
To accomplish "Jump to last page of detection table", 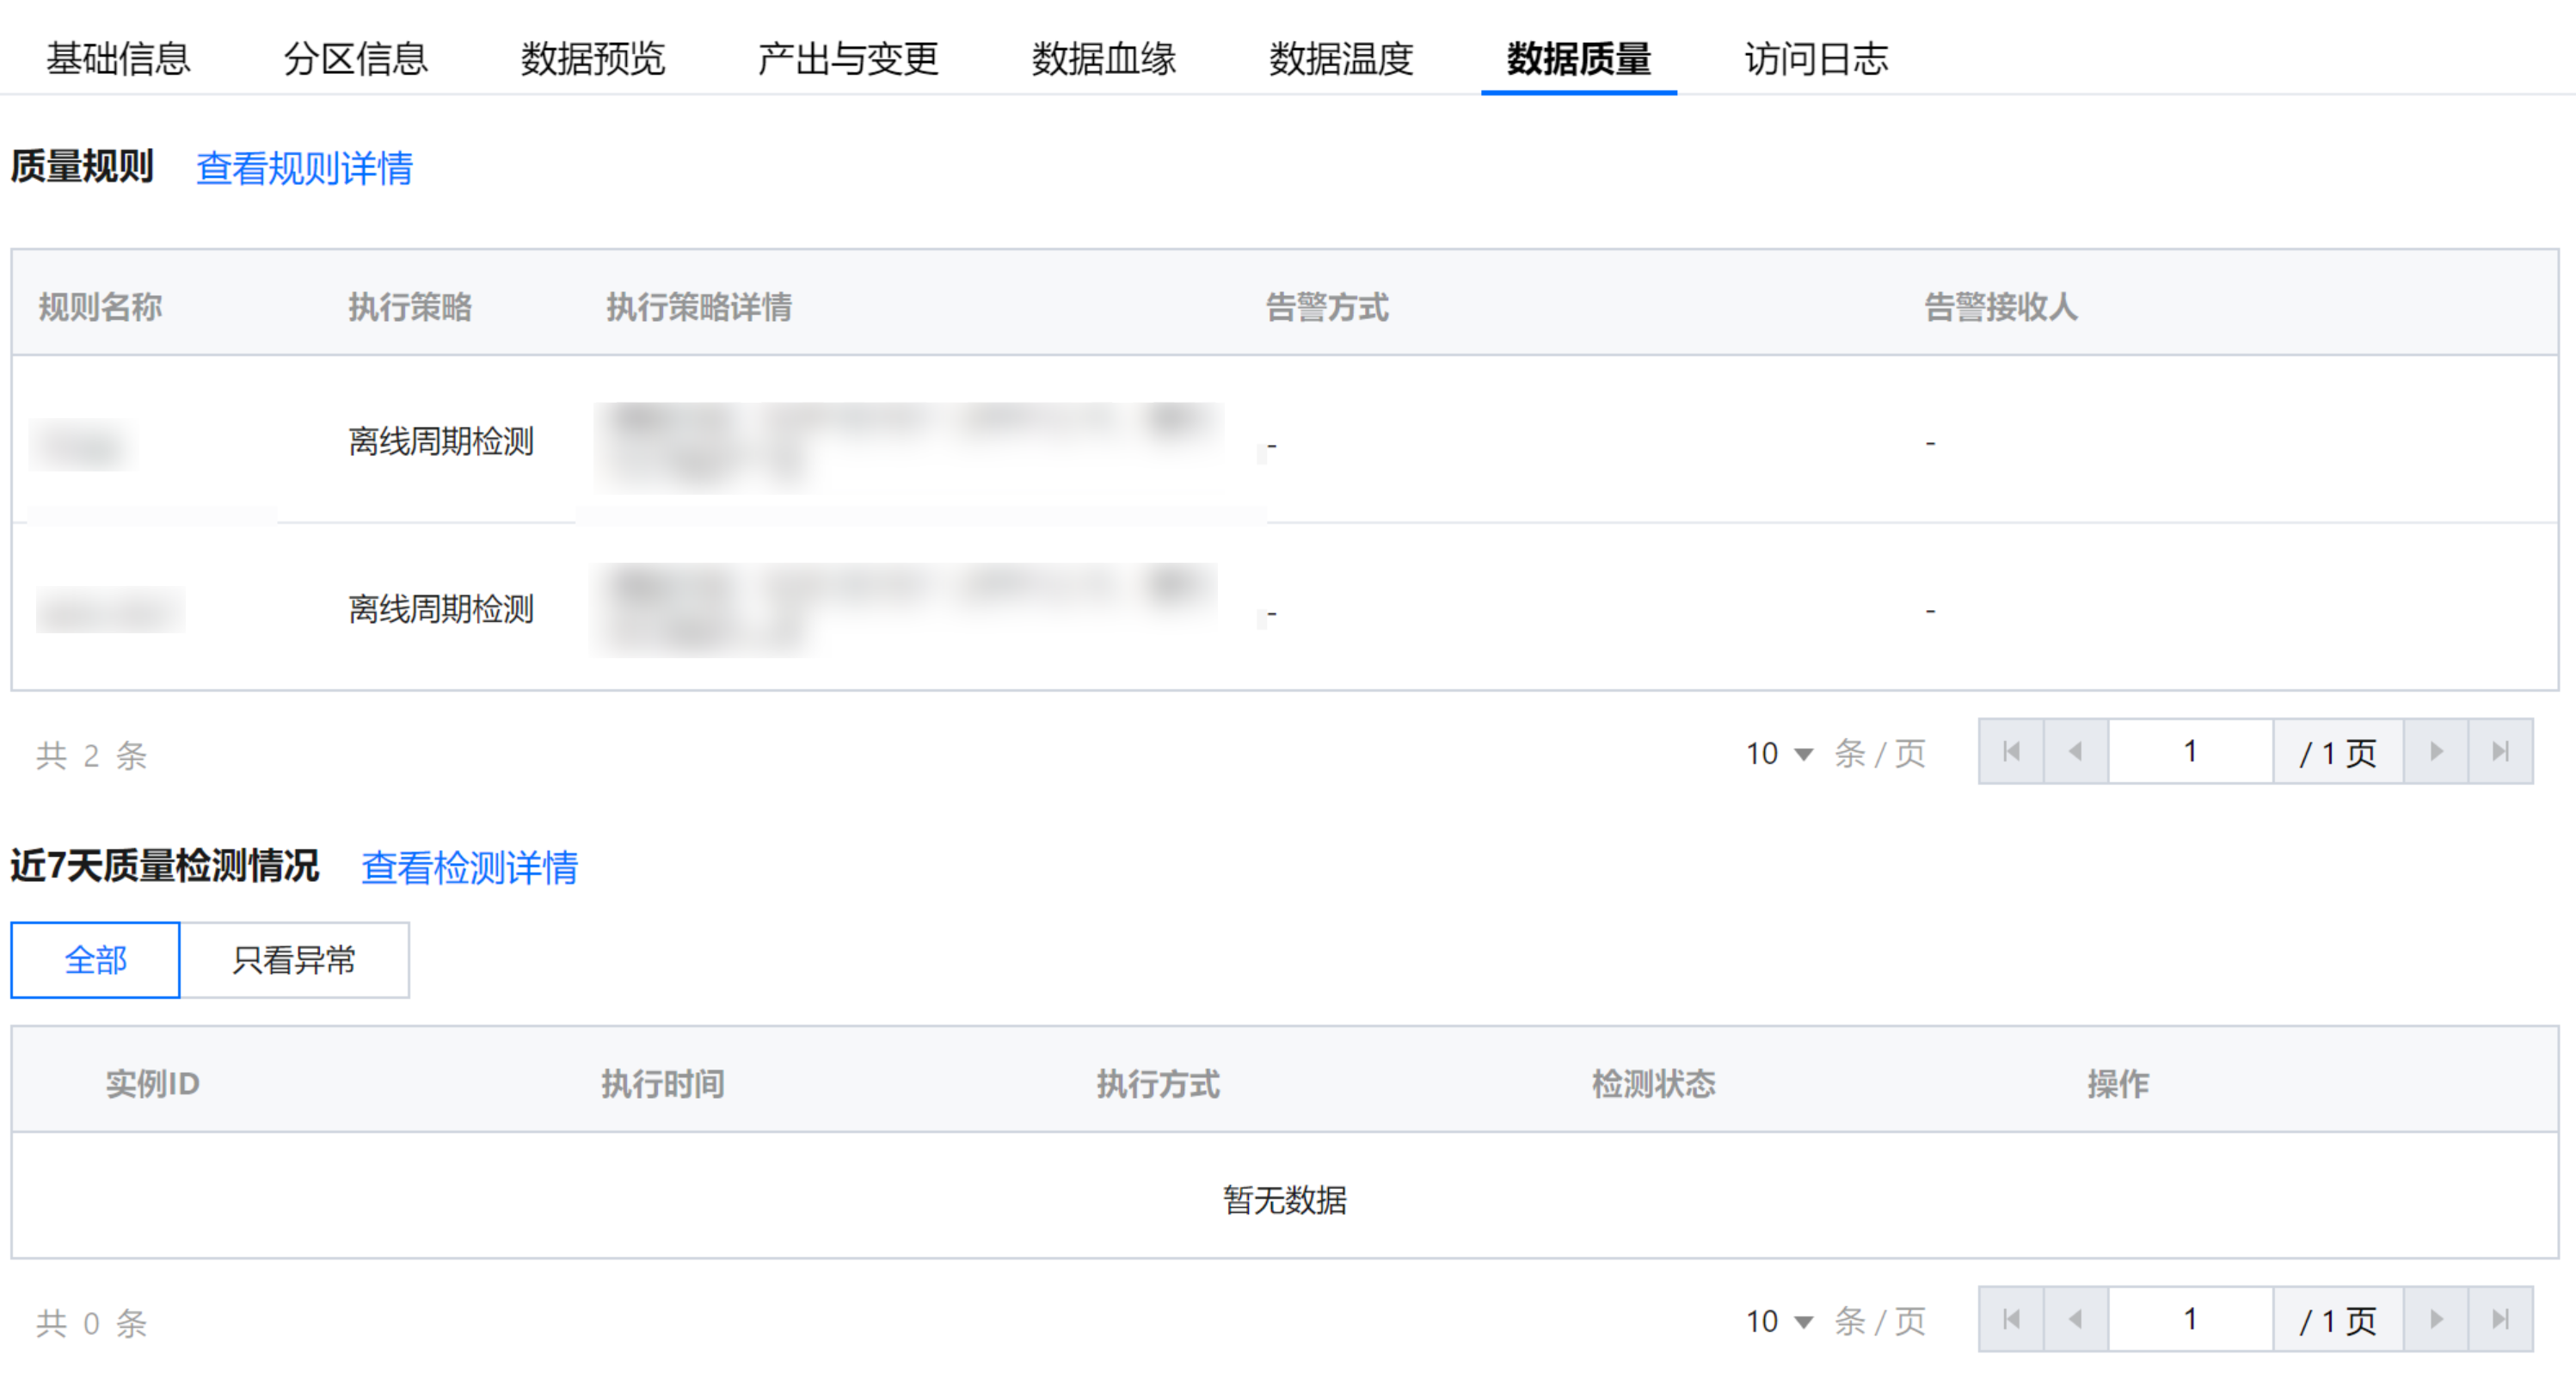I will (2500, 1319).
